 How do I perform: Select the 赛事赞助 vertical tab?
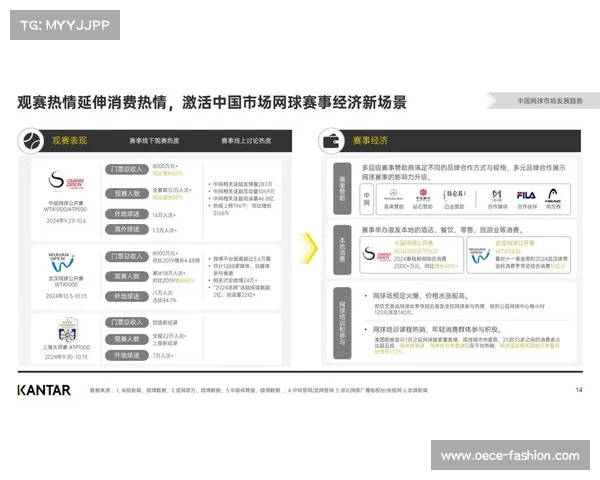click(342, 188)
